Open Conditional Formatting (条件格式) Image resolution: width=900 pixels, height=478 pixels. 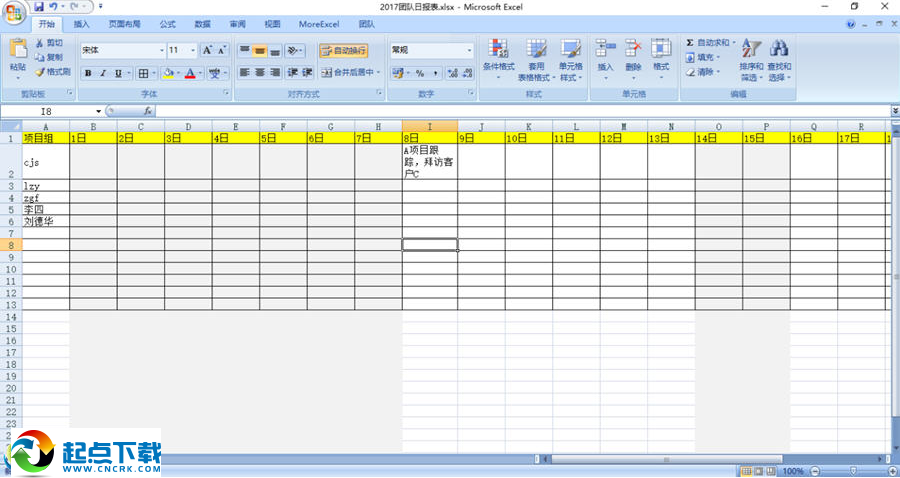pyautogui.click(x=498, y=60)
